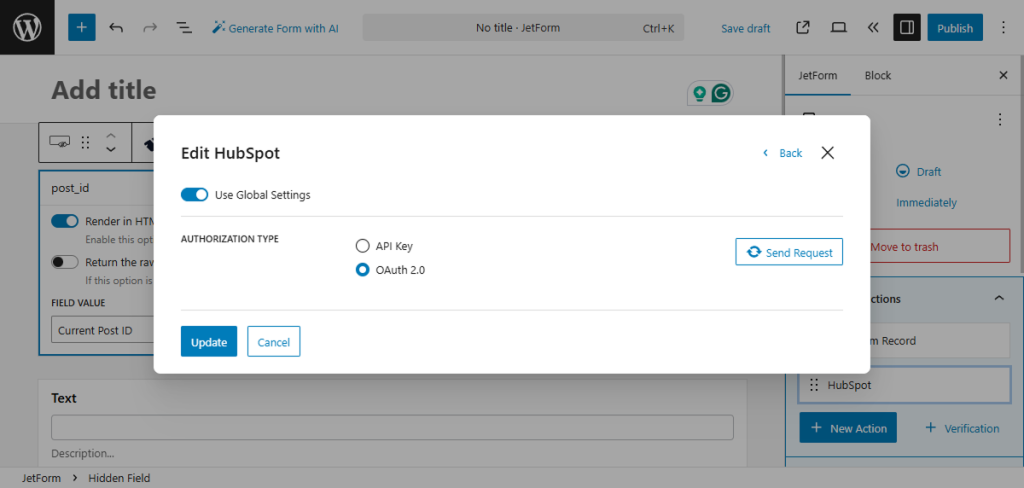Open the No title · JetForm command bar
This screenshot has height=488, width=1024.
(523, 28)
